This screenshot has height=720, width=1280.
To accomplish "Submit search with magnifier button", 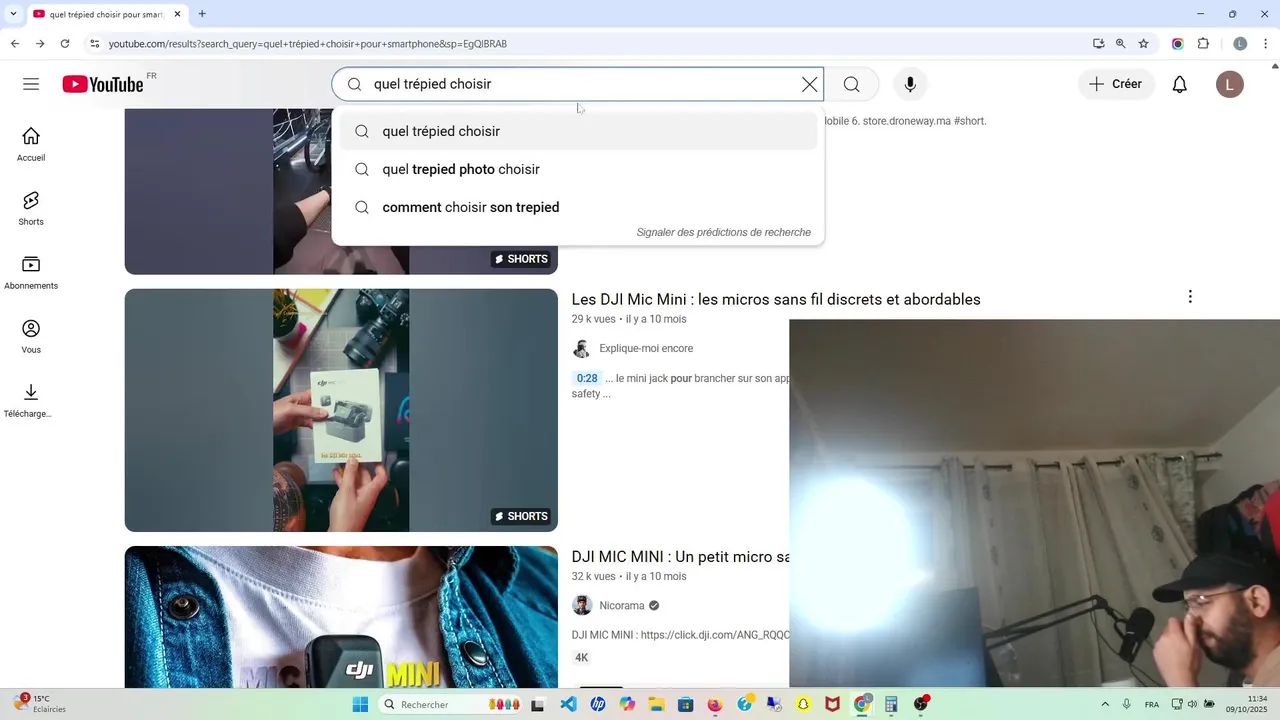I will point(852,84).
